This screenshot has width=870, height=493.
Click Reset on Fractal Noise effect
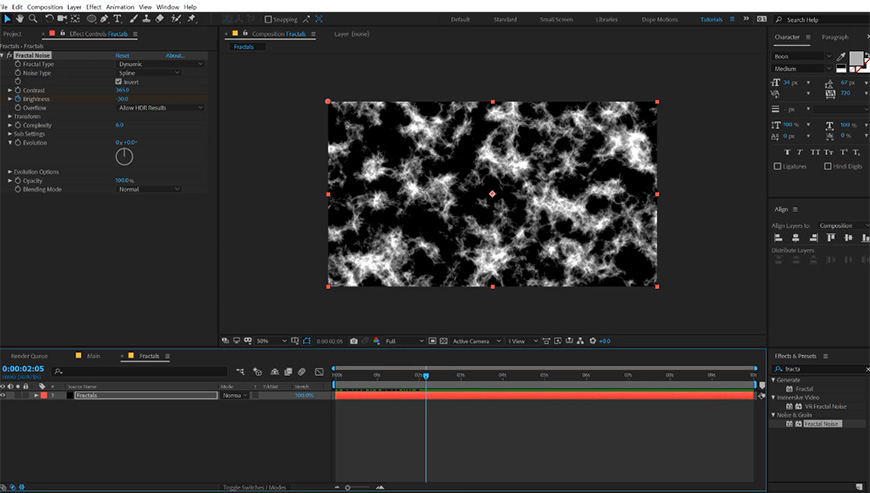[122, 55]
